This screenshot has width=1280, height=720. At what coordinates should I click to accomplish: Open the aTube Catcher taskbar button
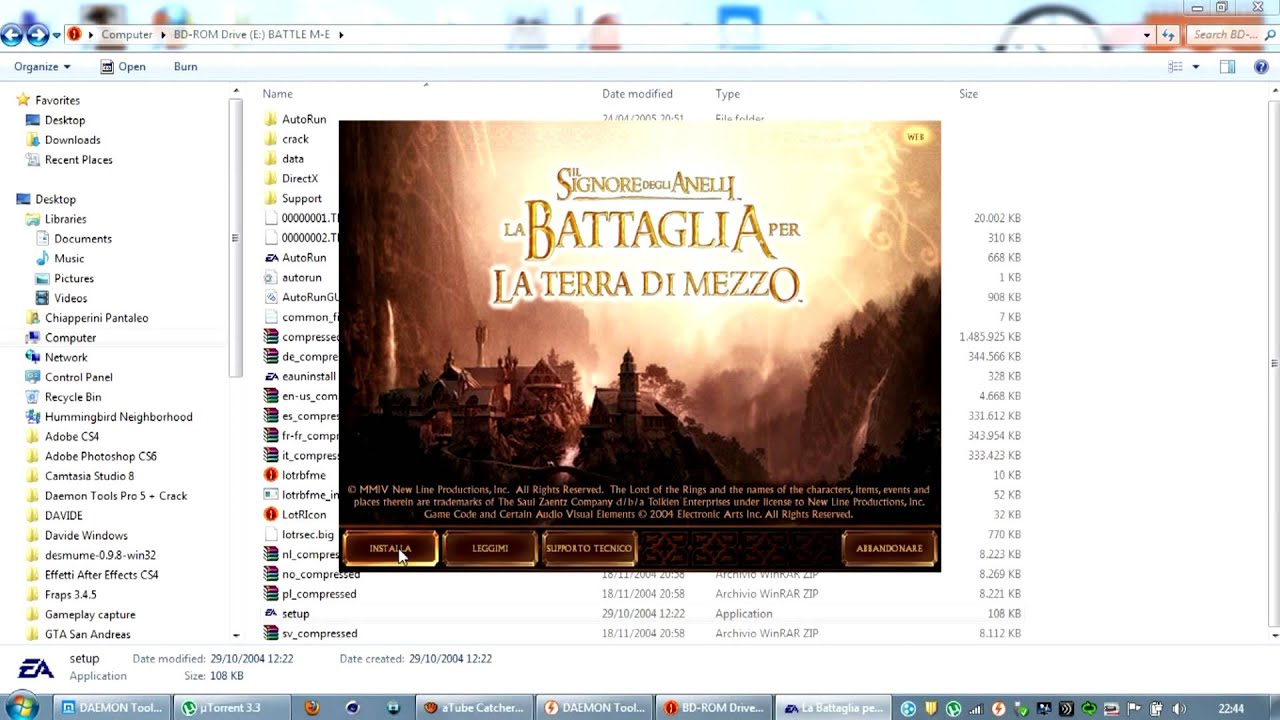pyautogui.click(x=474, y=708)
